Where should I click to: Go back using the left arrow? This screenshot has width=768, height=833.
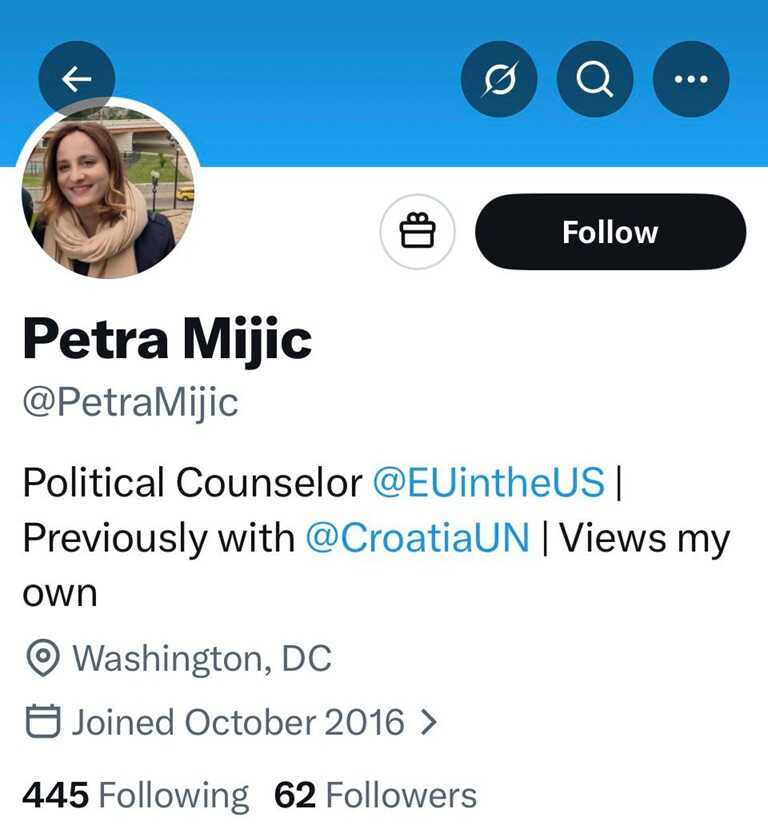(x=77, y=79)
